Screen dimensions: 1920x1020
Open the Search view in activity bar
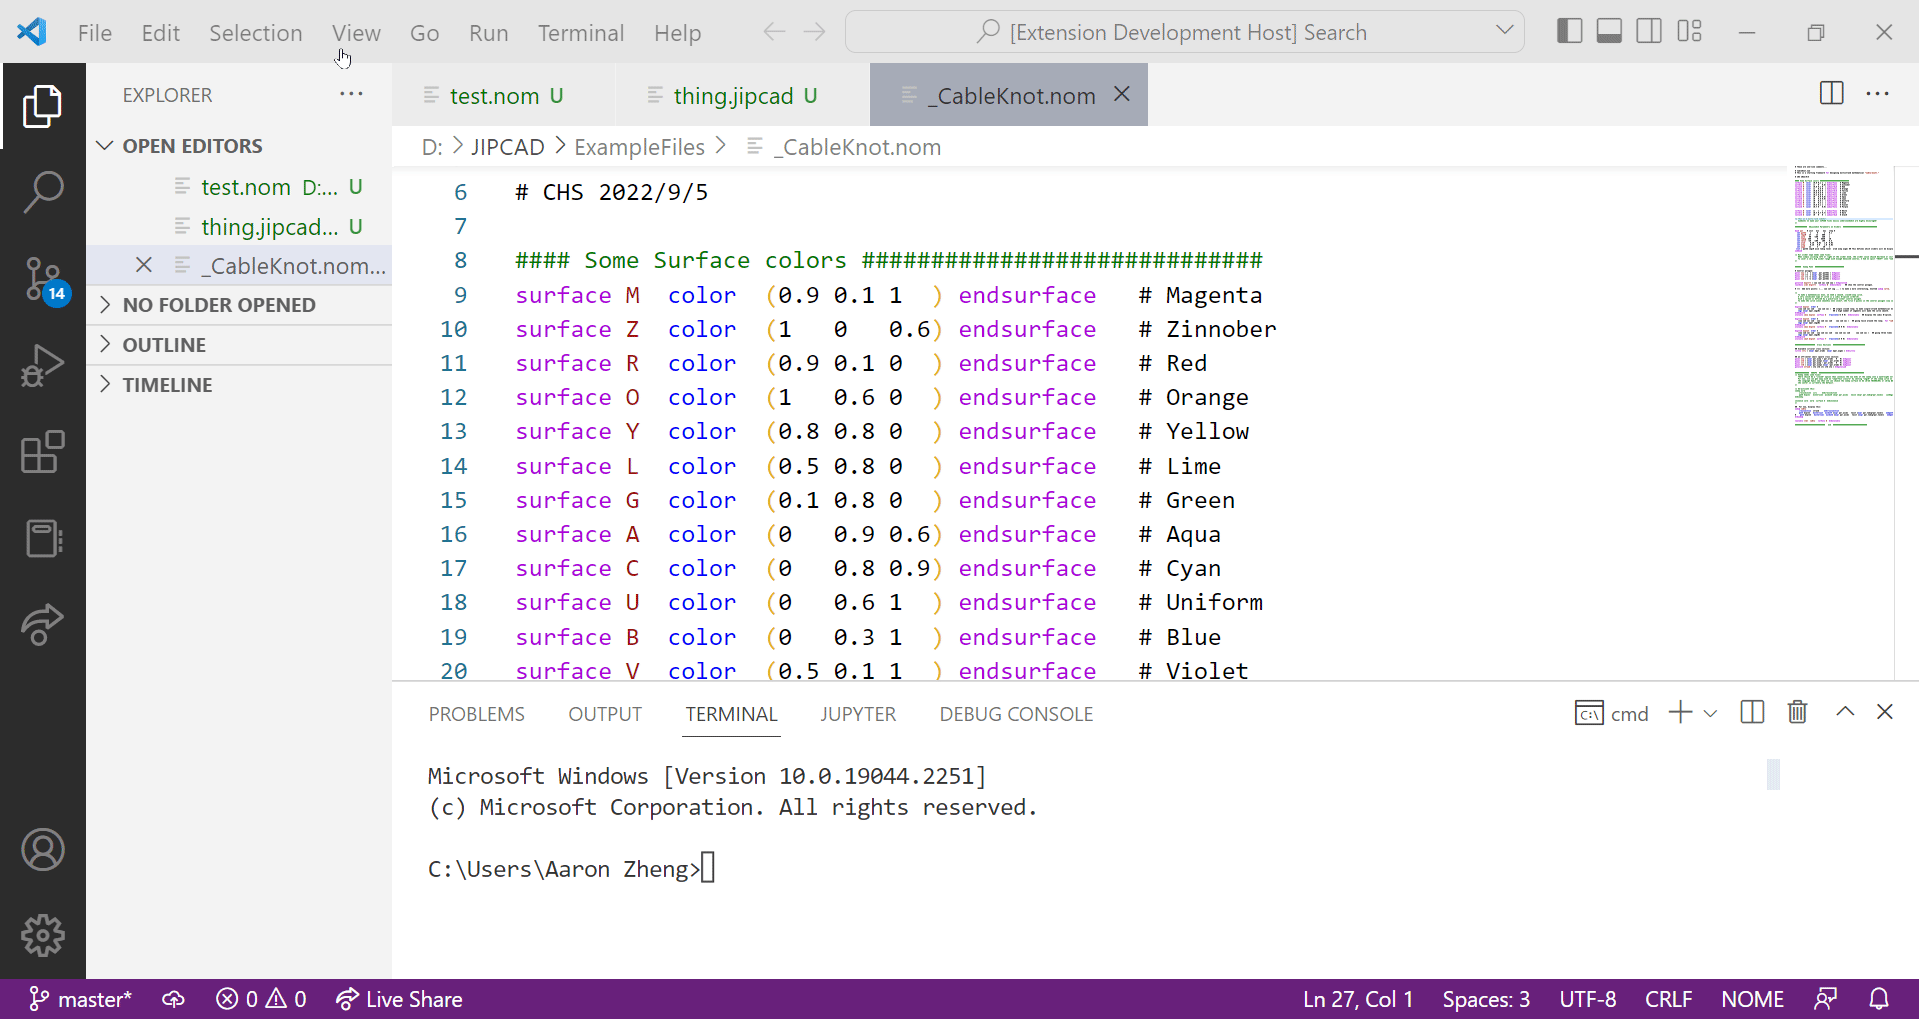click(43, 192)
